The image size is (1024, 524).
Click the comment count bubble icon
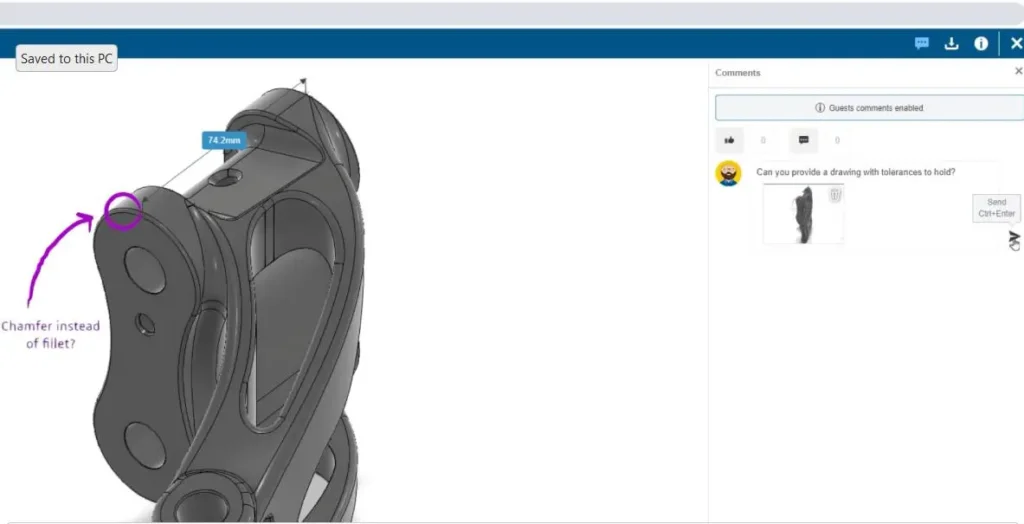[x=804, y=140]
